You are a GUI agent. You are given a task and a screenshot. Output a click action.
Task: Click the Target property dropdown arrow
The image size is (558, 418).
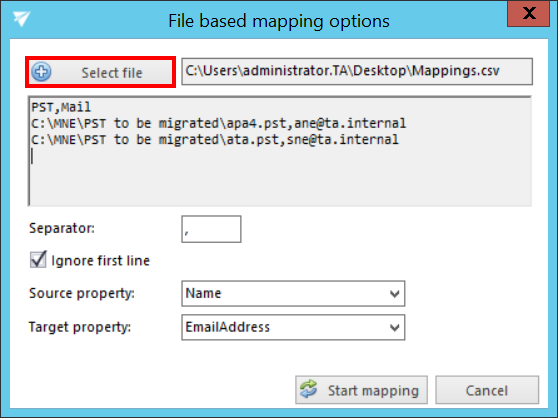(x=394, y=328)
